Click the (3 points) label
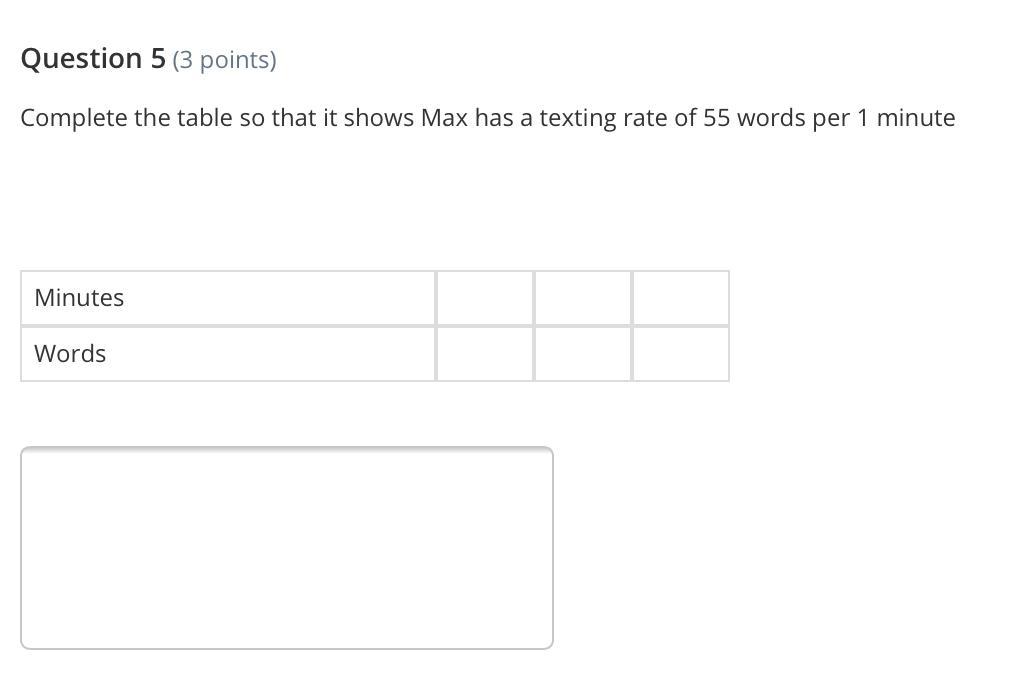Viewport: 1029px width, 693px height. [x=224, y=60]
